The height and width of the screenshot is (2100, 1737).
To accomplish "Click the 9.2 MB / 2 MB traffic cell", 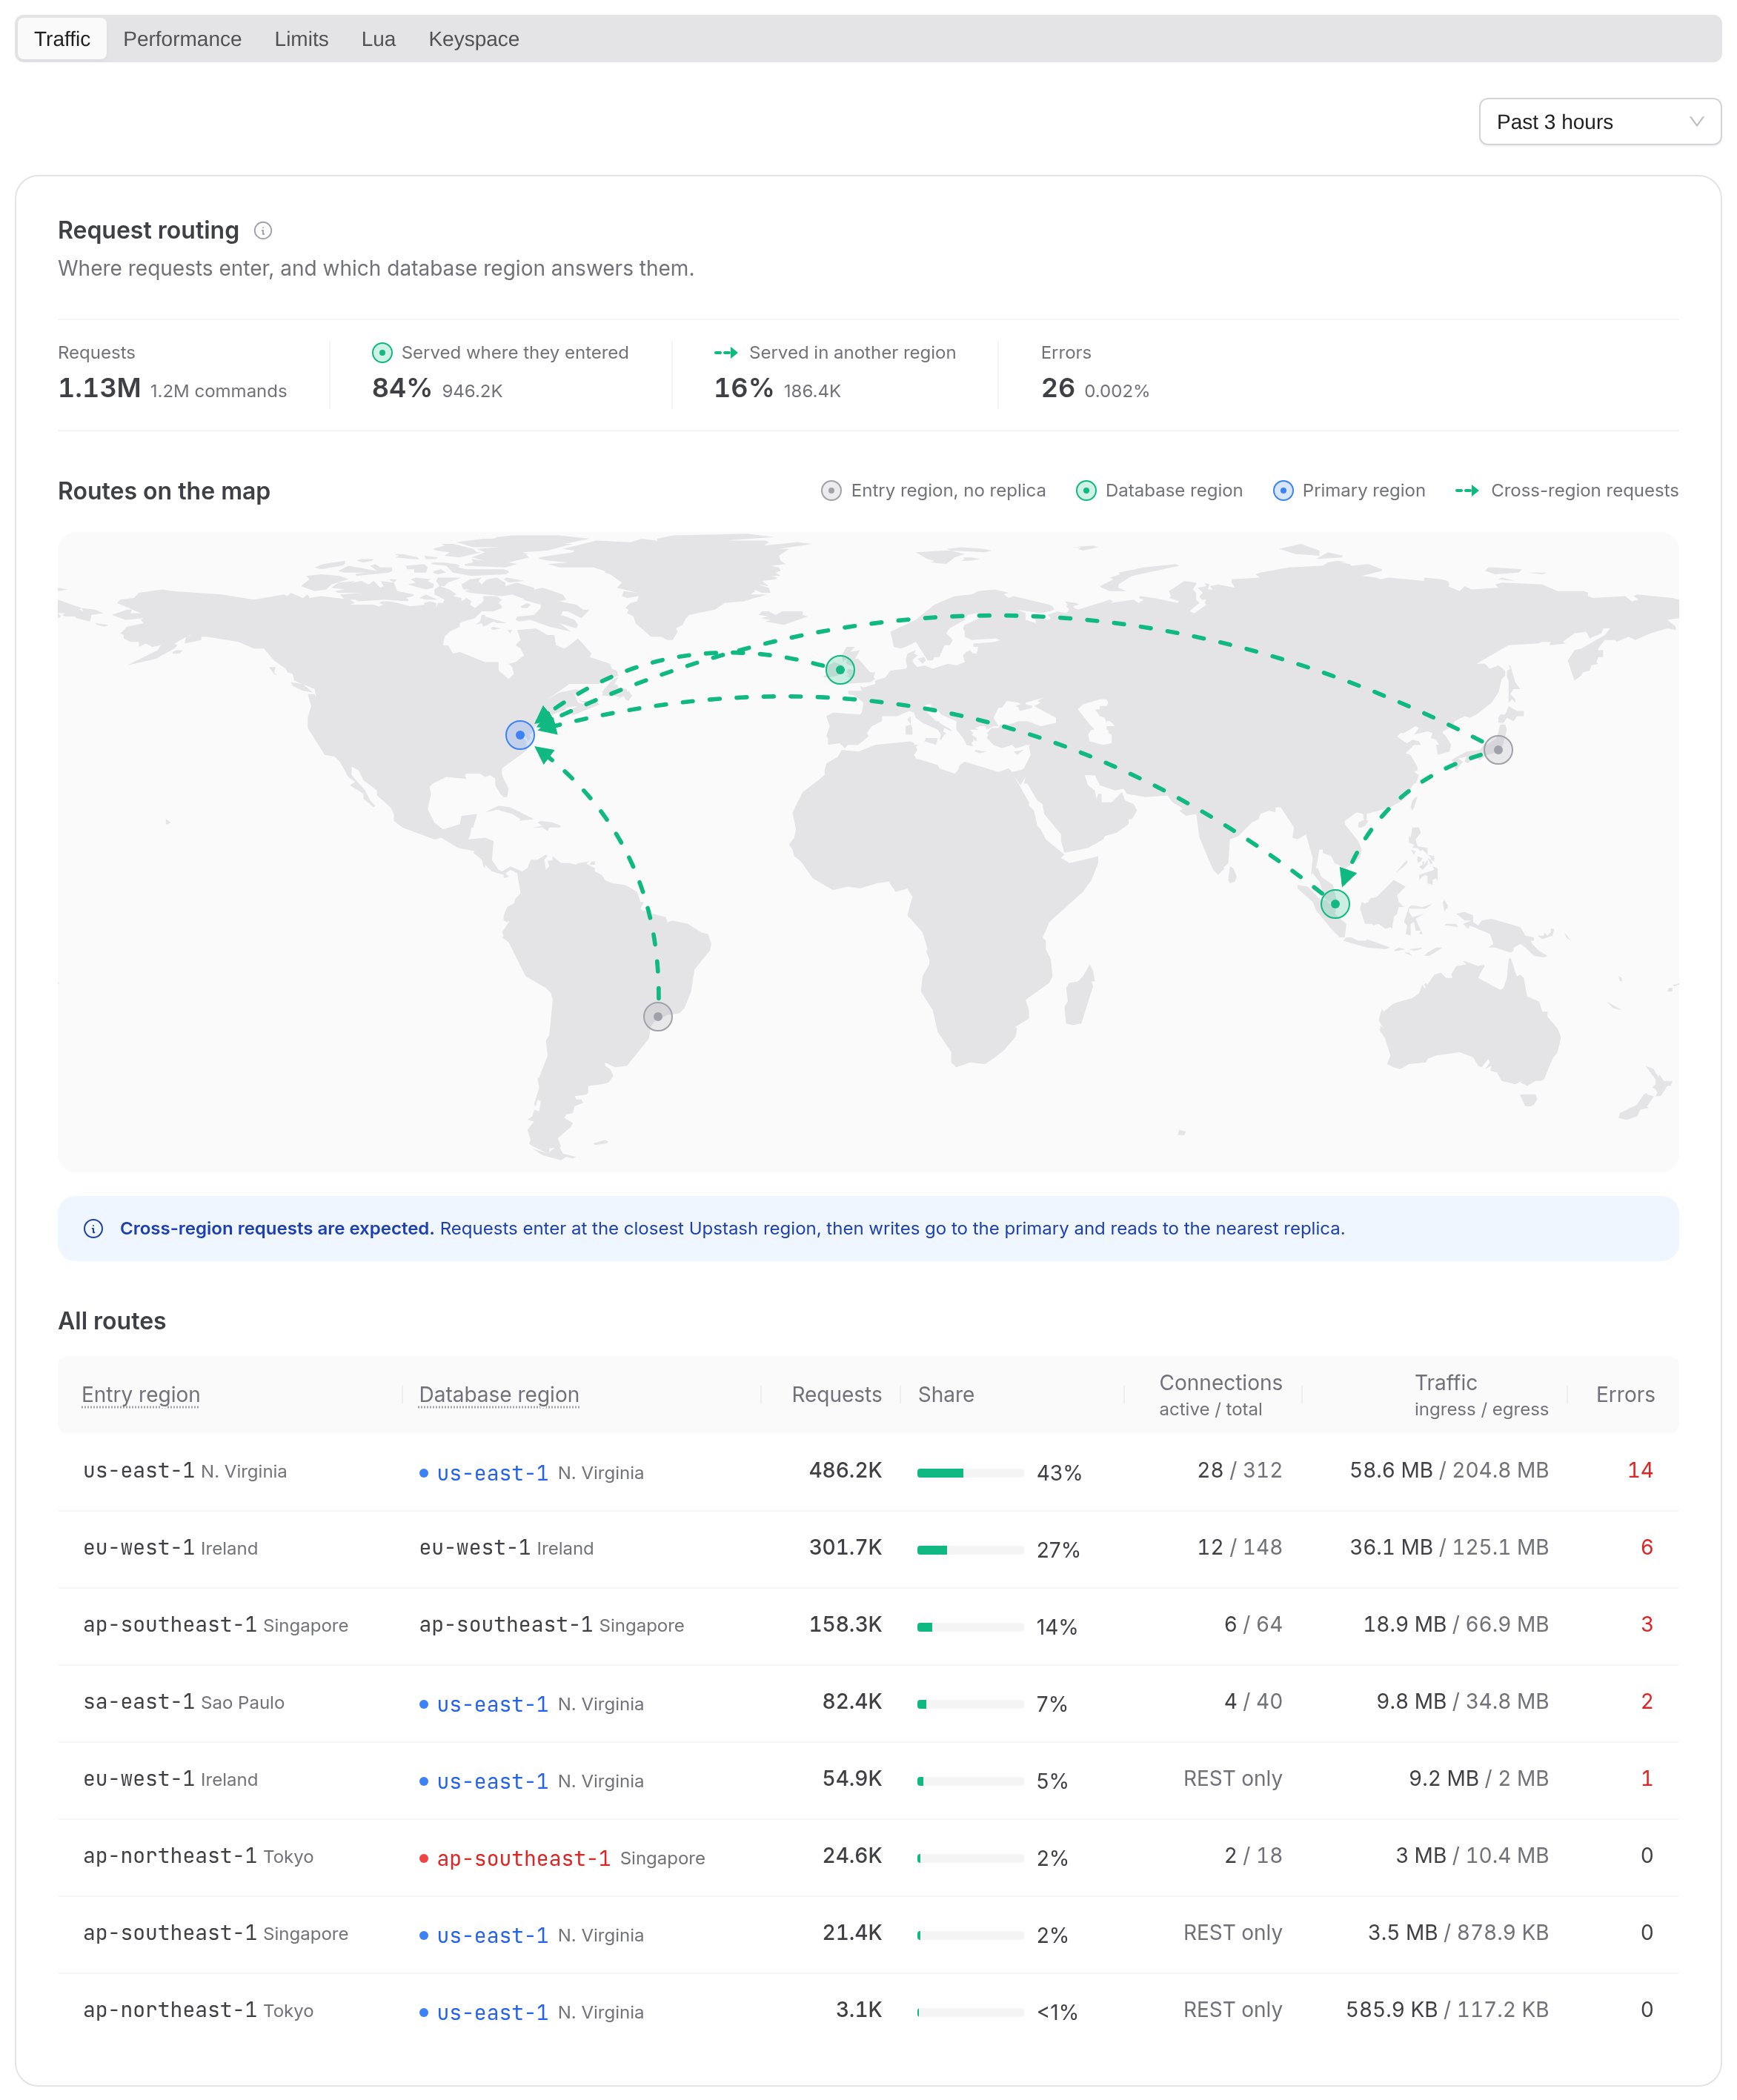I will tap(1478, 1778).
